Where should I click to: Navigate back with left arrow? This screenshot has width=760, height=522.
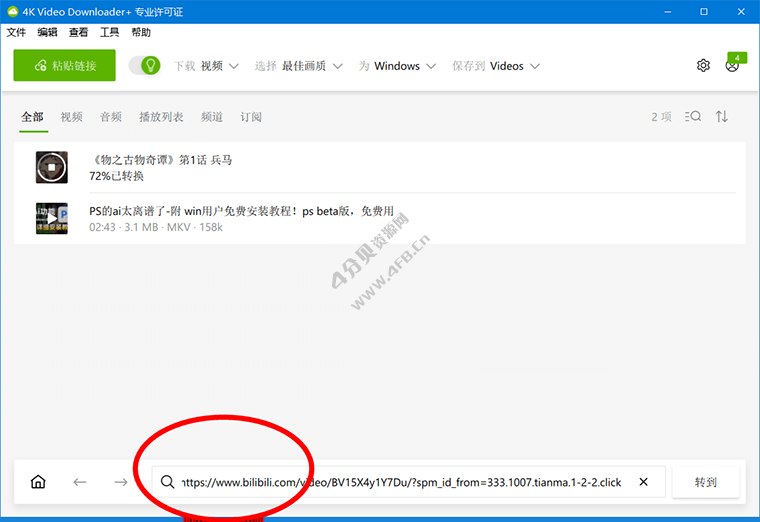80,482
